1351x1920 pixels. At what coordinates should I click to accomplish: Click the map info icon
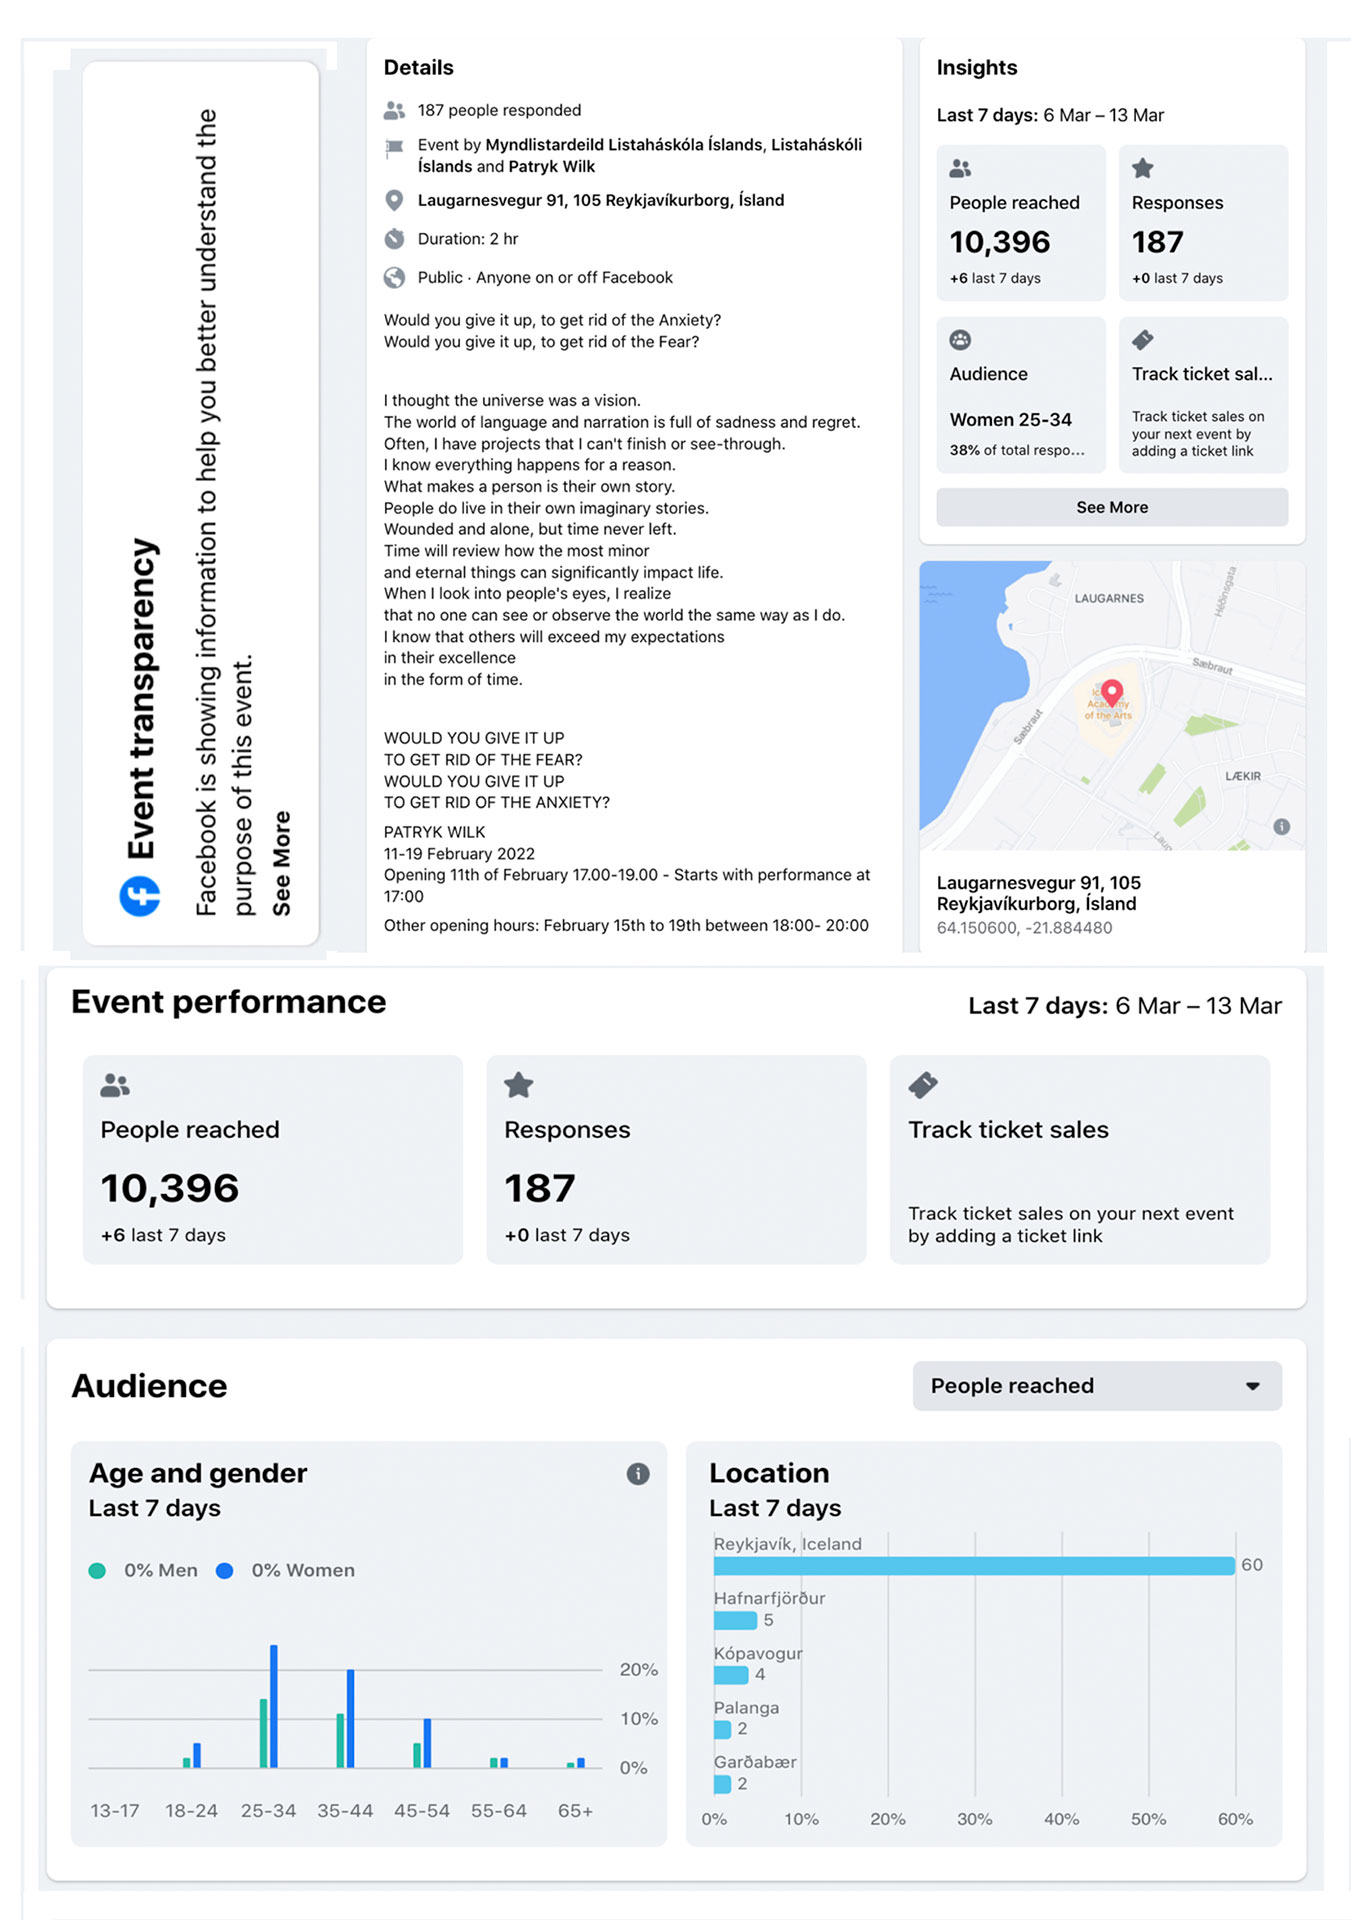(1281, 827)
